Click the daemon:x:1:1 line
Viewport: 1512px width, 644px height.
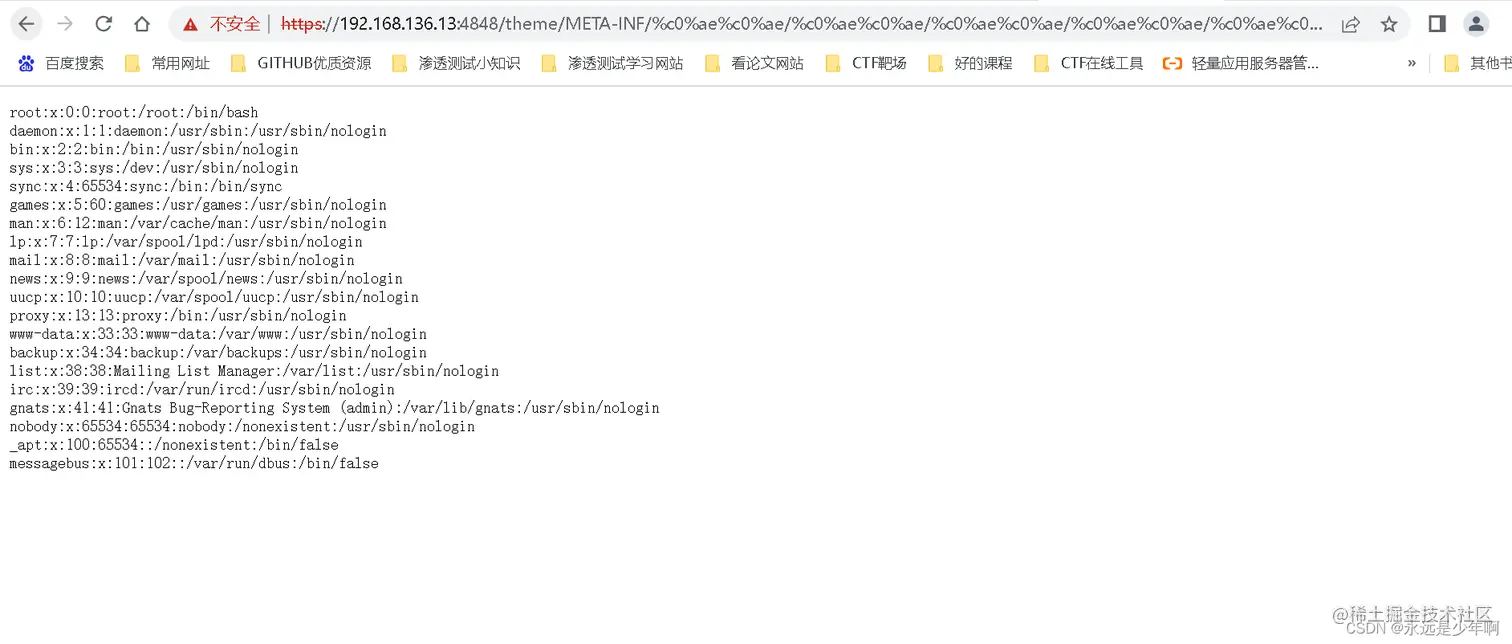198,131
